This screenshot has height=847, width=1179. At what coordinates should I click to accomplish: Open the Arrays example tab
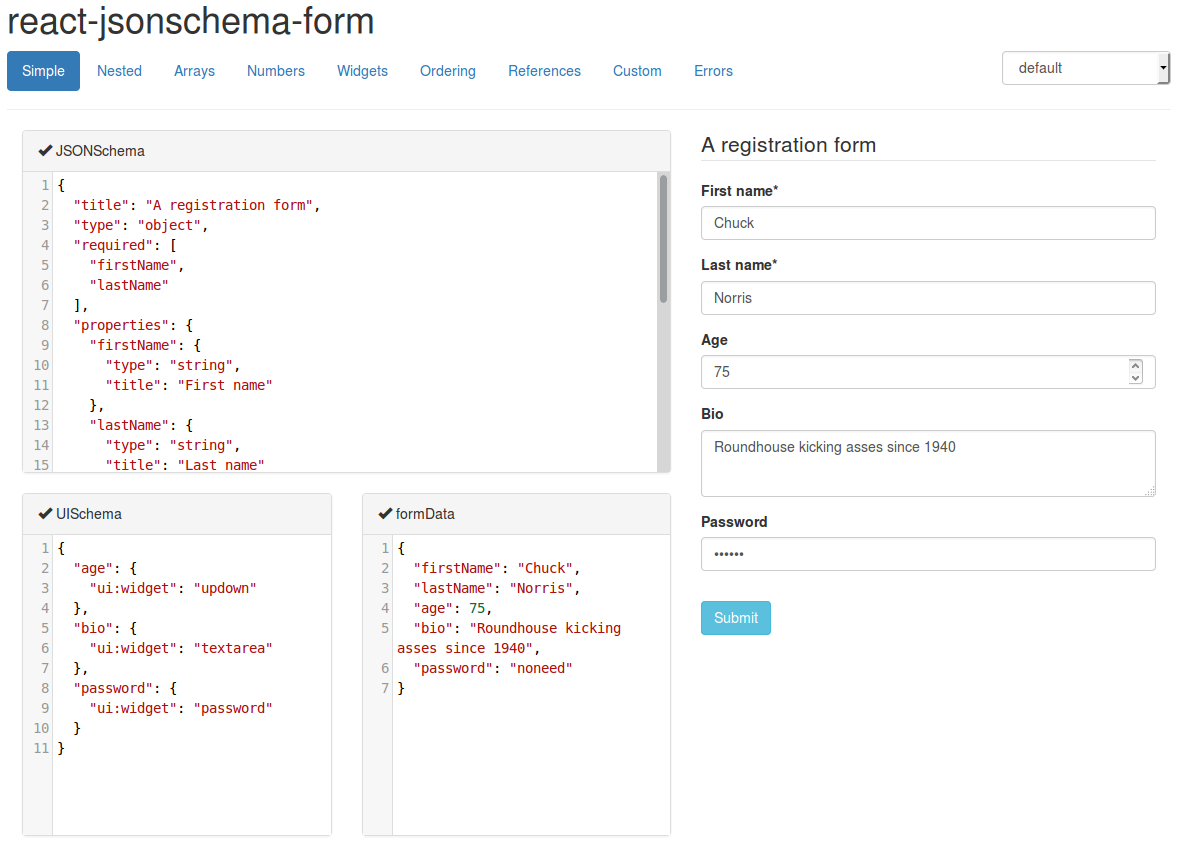click(x=194, y=71)
